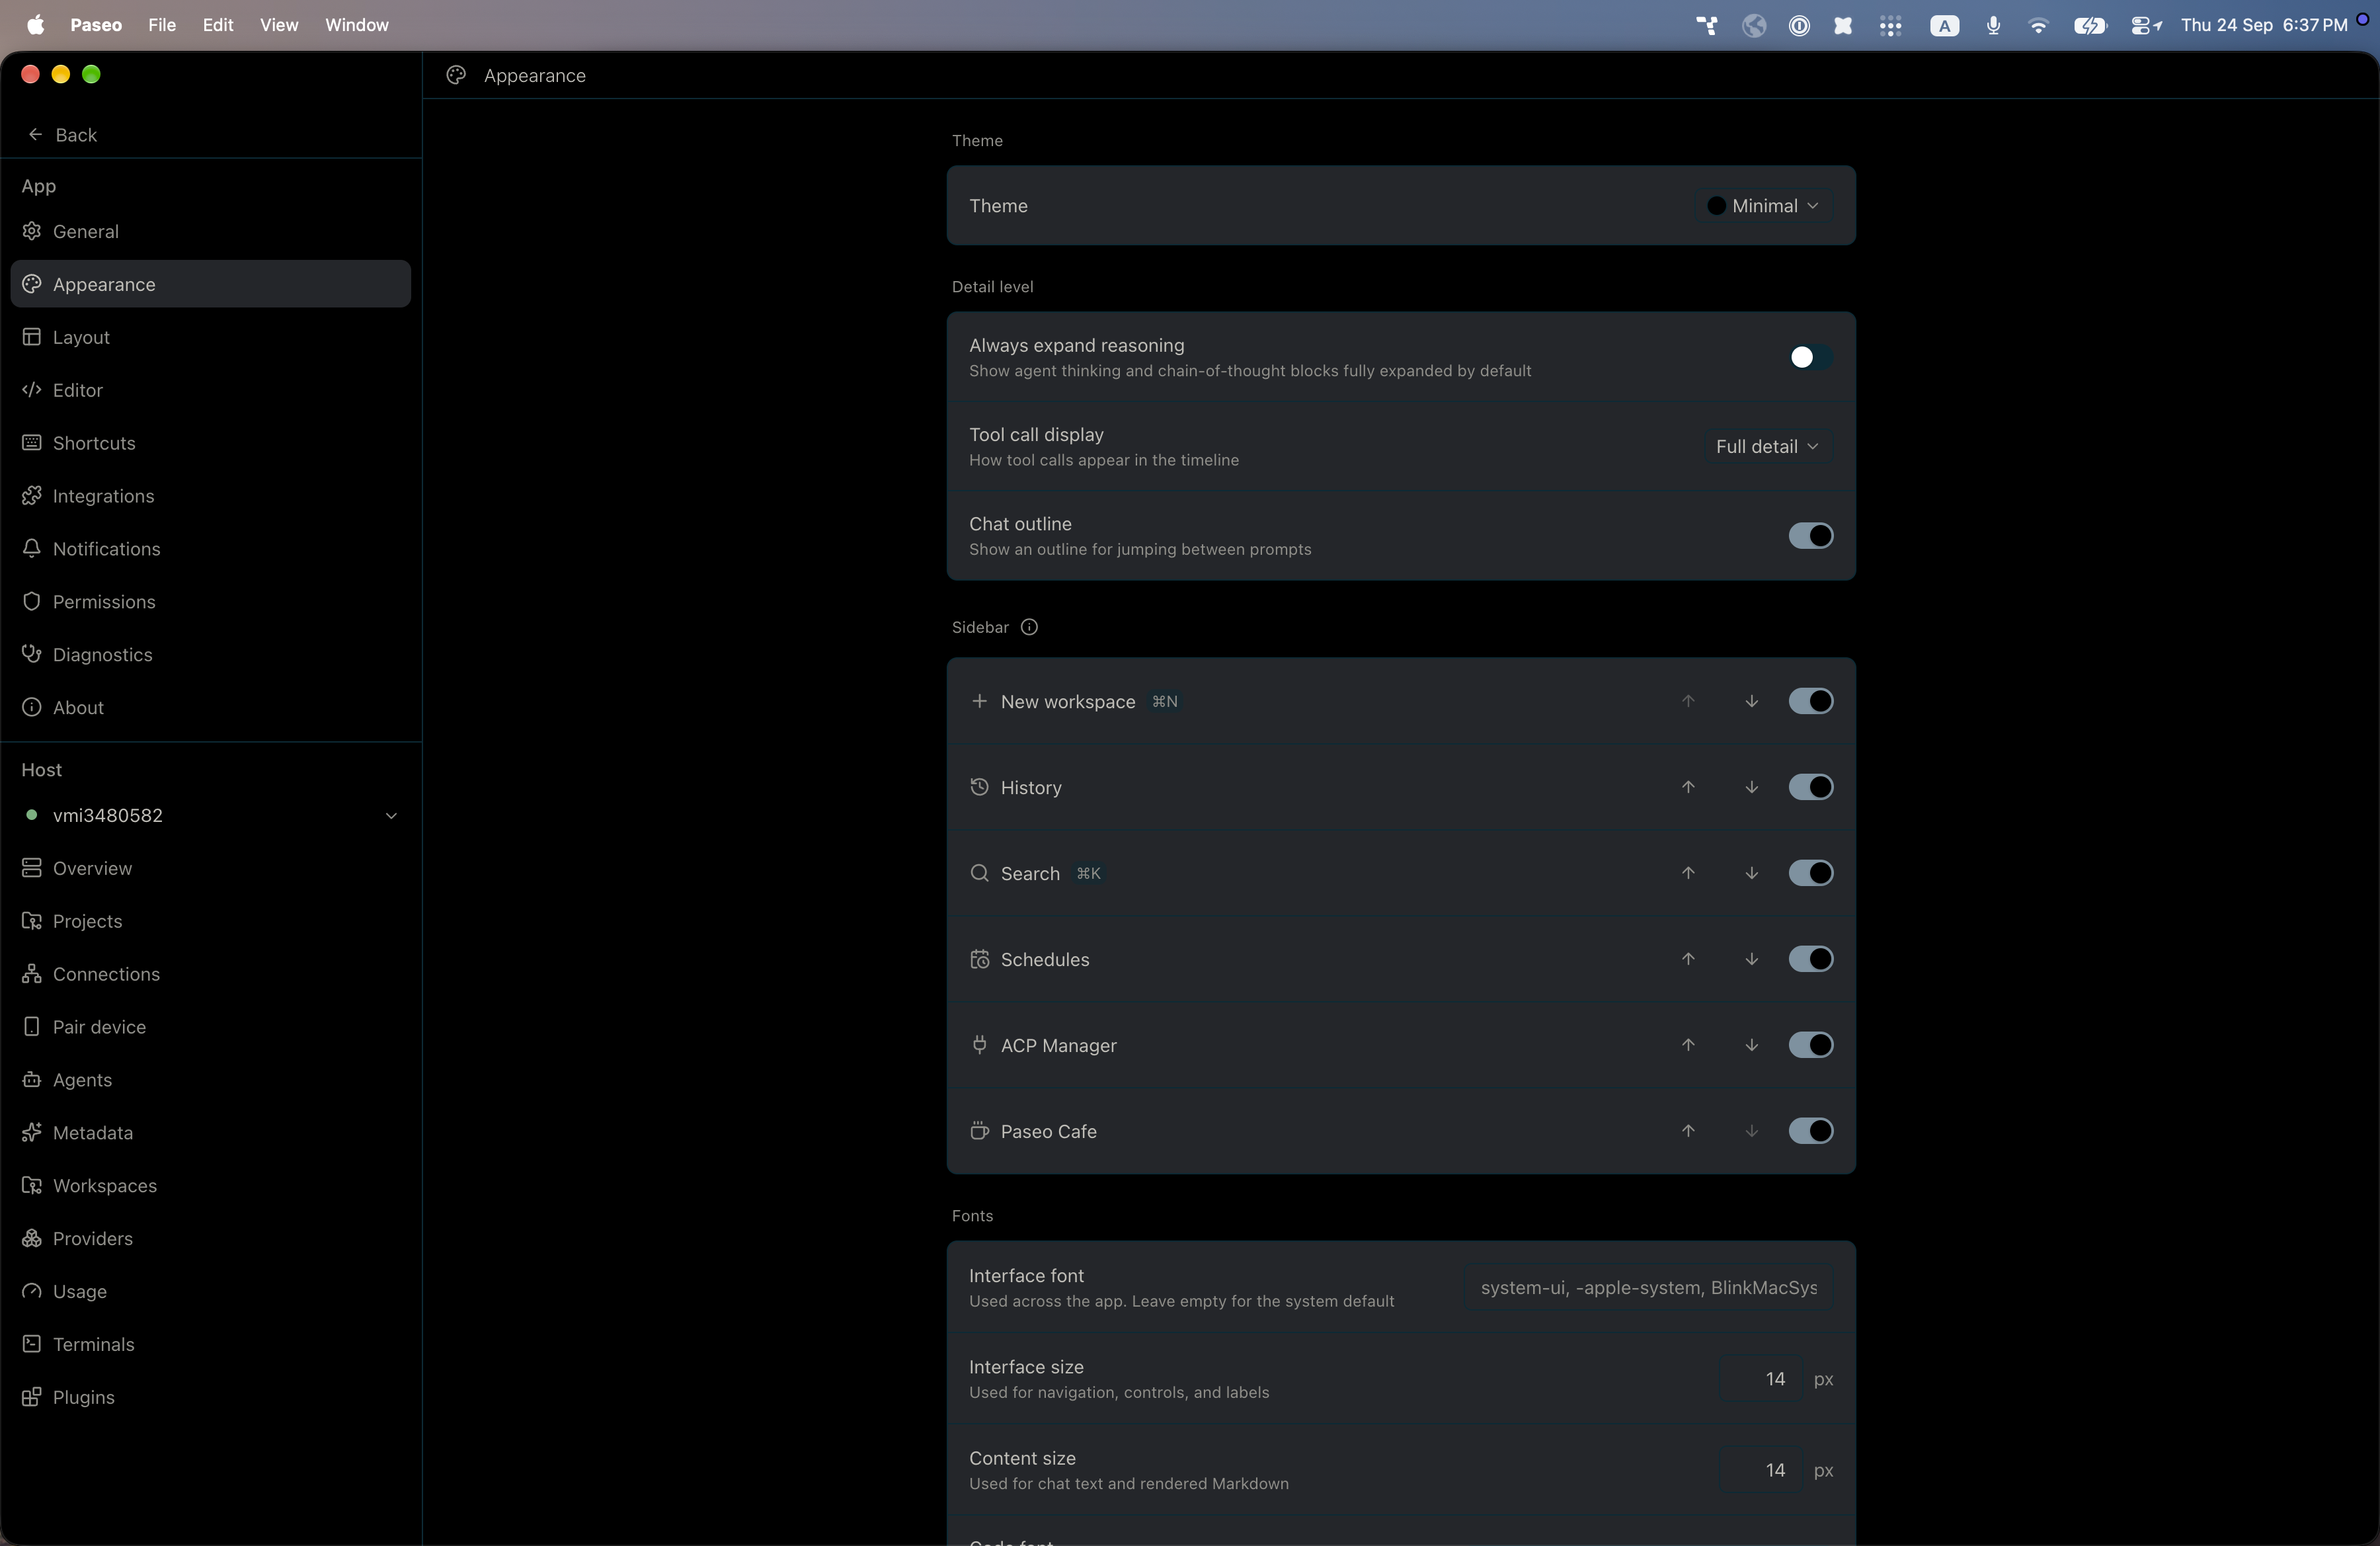Turn off Paseo Cafe sidebar toggle
Image resolution: width=2380 pixels, height=1546 pixels.
coord(1810,1131)
